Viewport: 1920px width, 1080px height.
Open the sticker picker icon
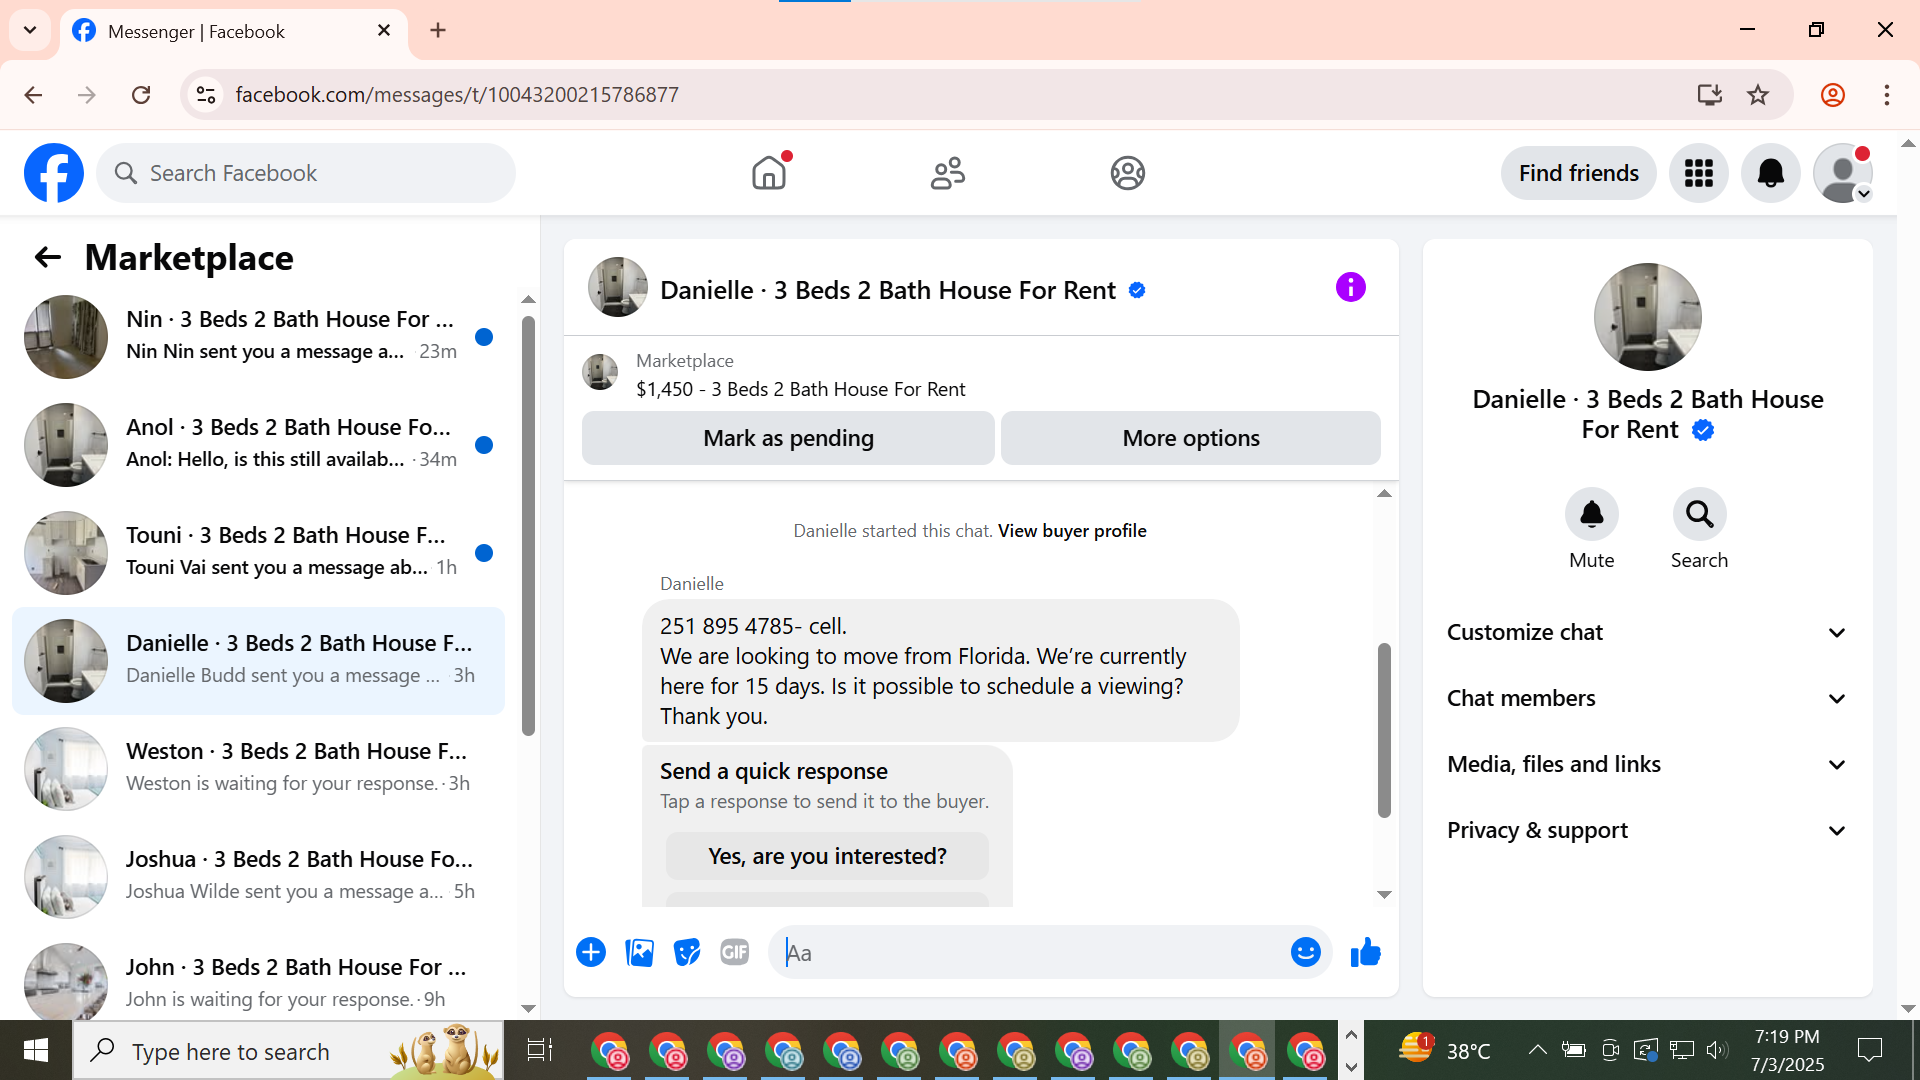(687, 953)
